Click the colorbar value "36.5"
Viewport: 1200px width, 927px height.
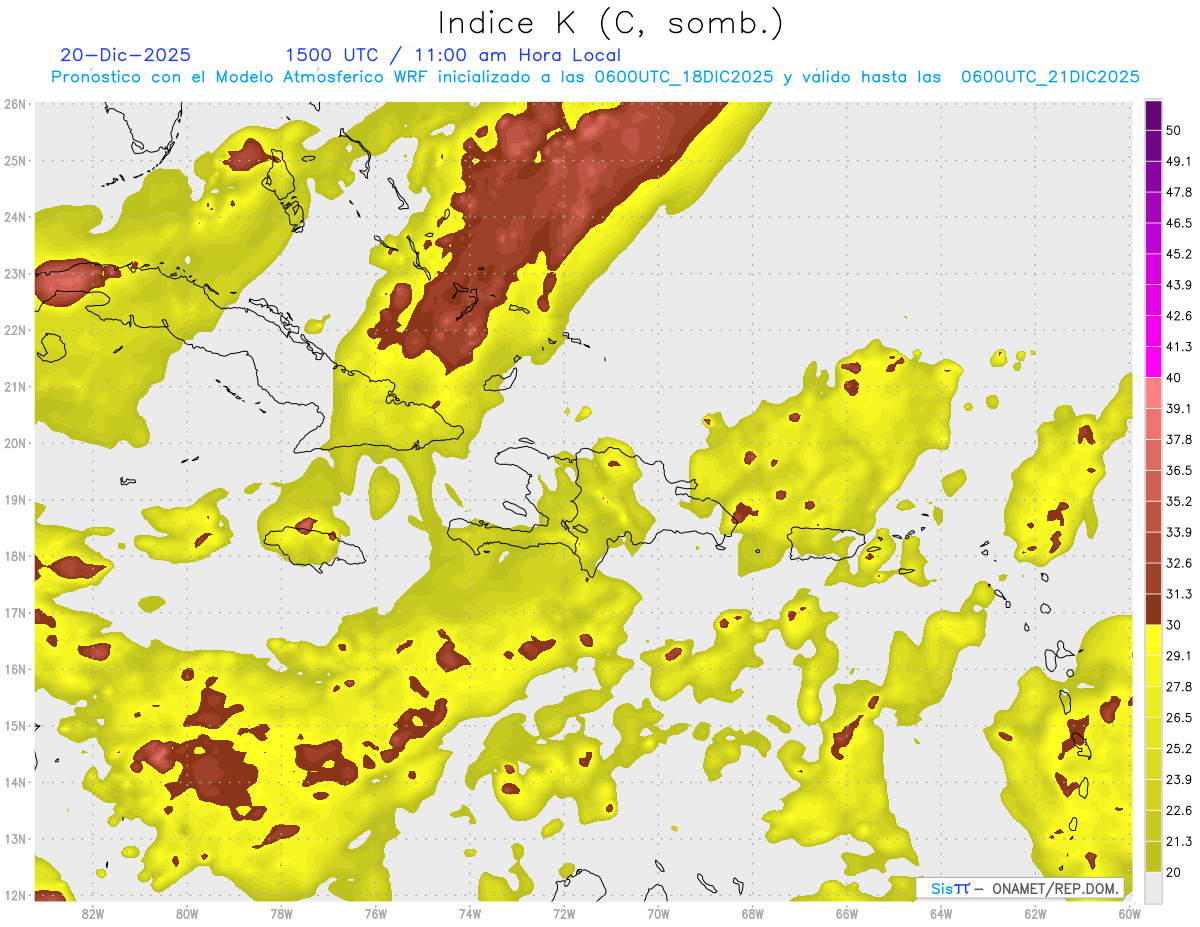[x=1179, y=471]
